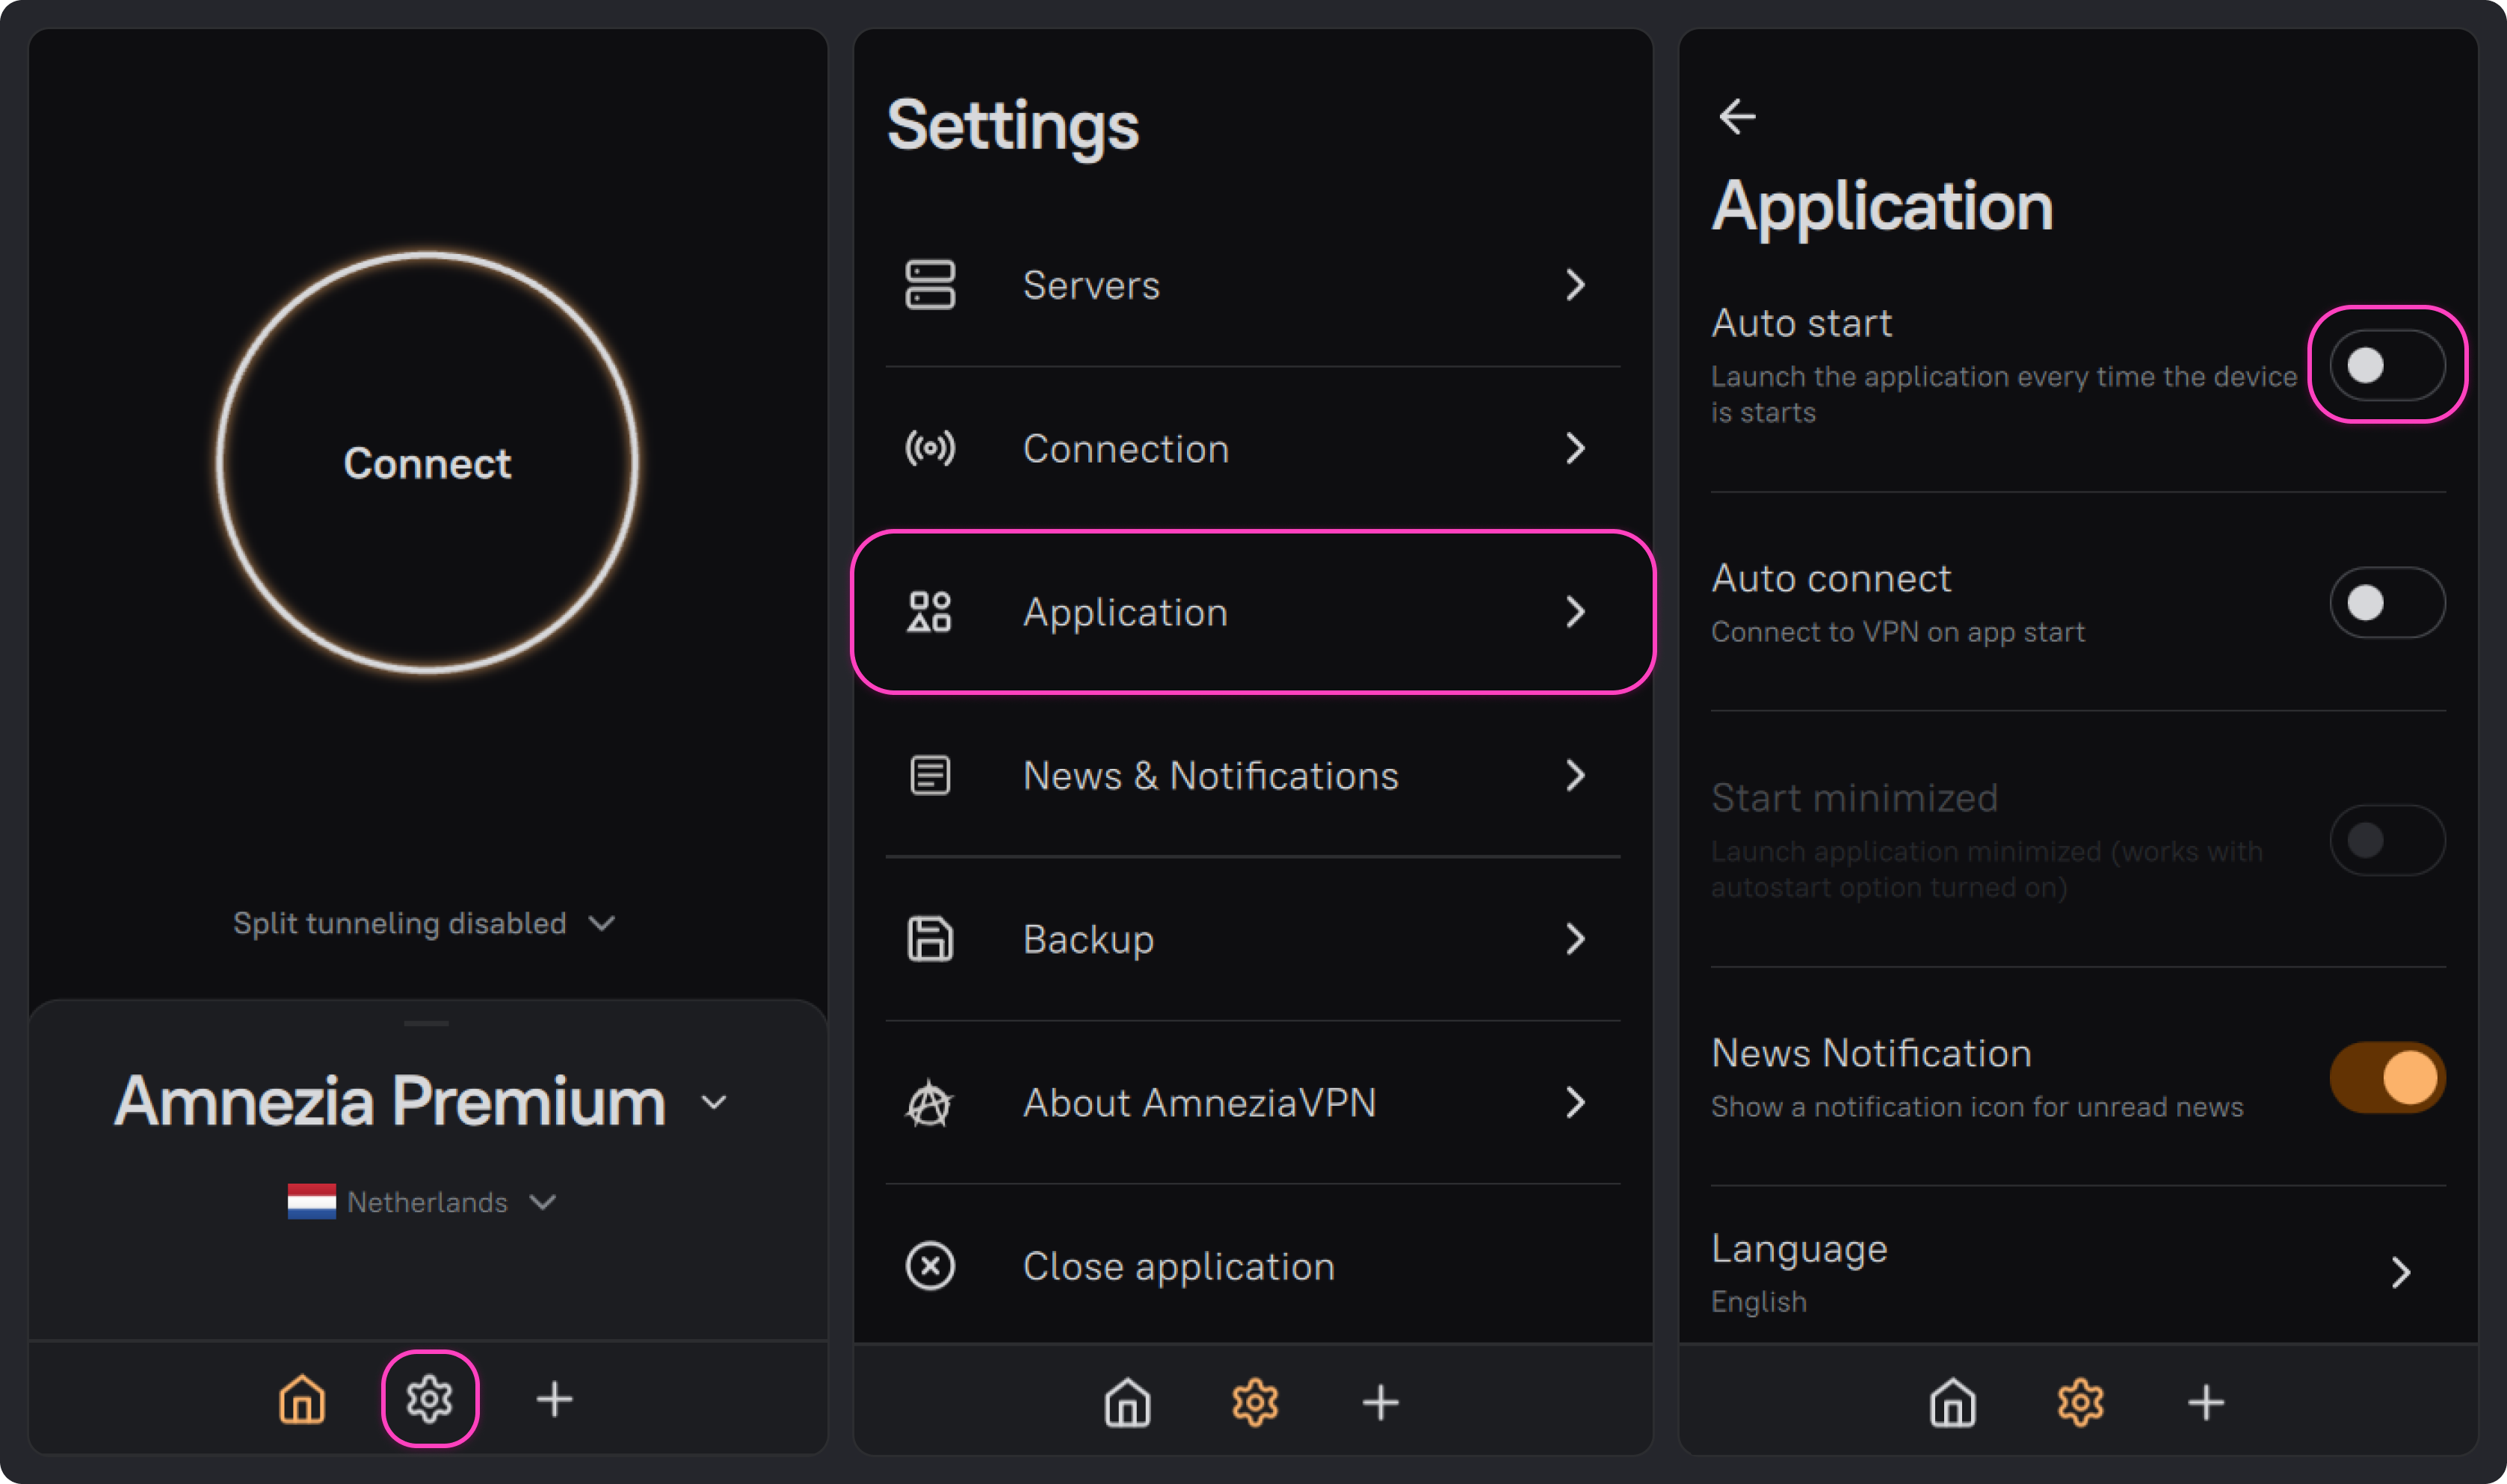Click the Backup floppy disk icon

[930, 939]
